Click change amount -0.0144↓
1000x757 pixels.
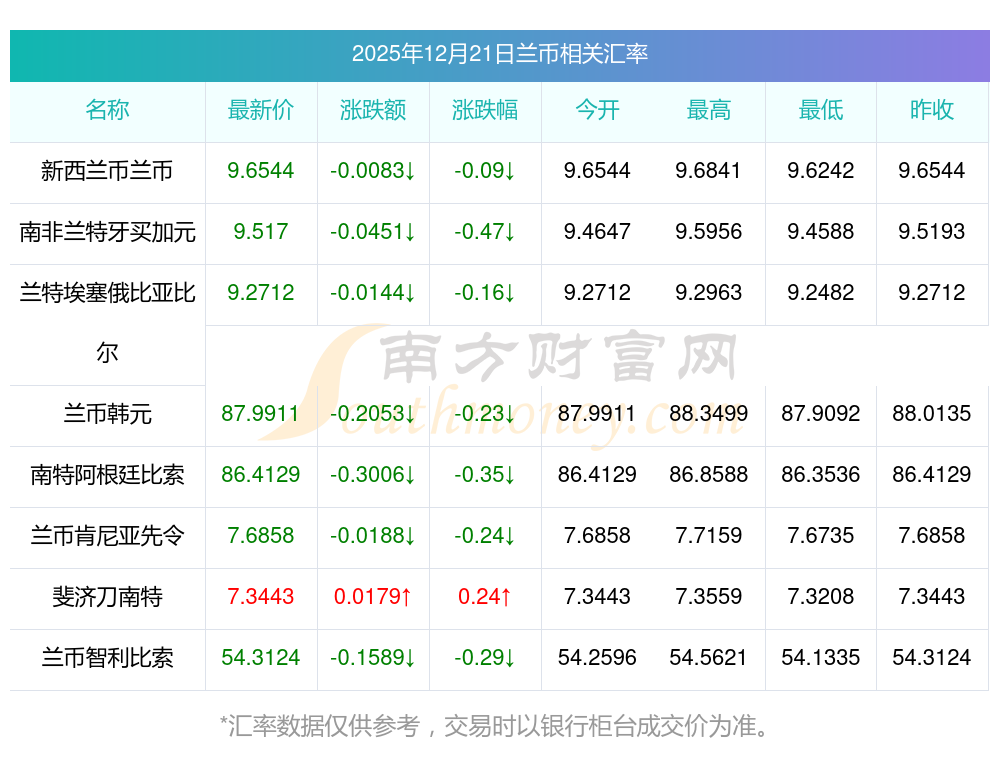coord(373,293)
